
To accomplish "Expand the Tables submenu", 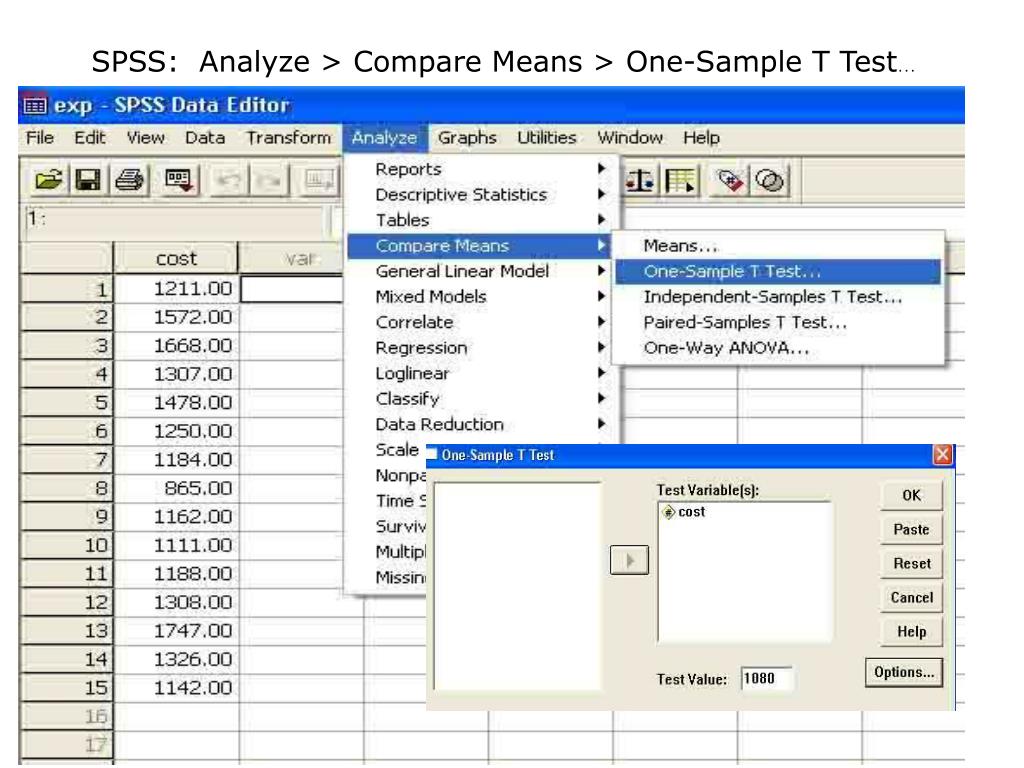I will 482,220.
